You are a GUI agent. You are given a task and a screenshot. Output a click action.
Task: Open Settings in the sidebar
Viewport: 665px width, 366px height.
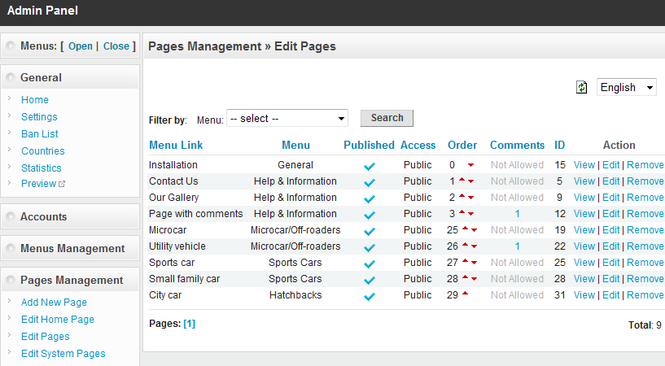pos(39,117)
